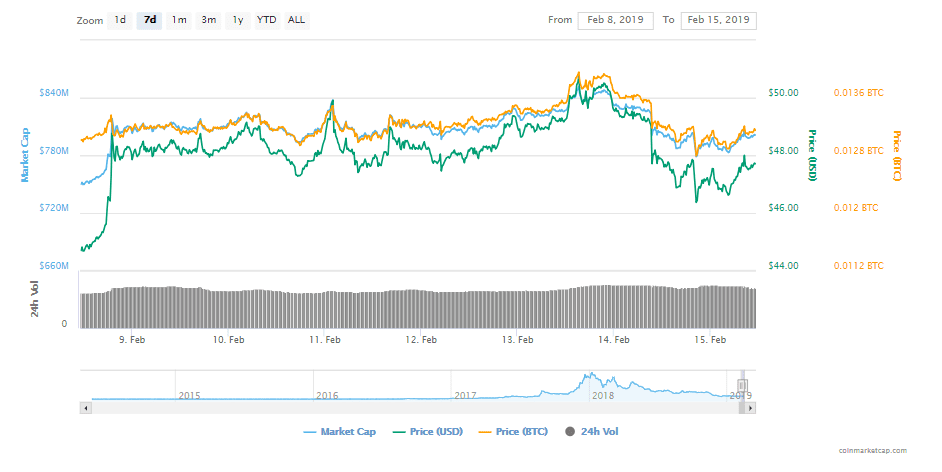Click the navigator range handle
The width and height of the screenshot is (942, 472).
click(x=742, y=385)
